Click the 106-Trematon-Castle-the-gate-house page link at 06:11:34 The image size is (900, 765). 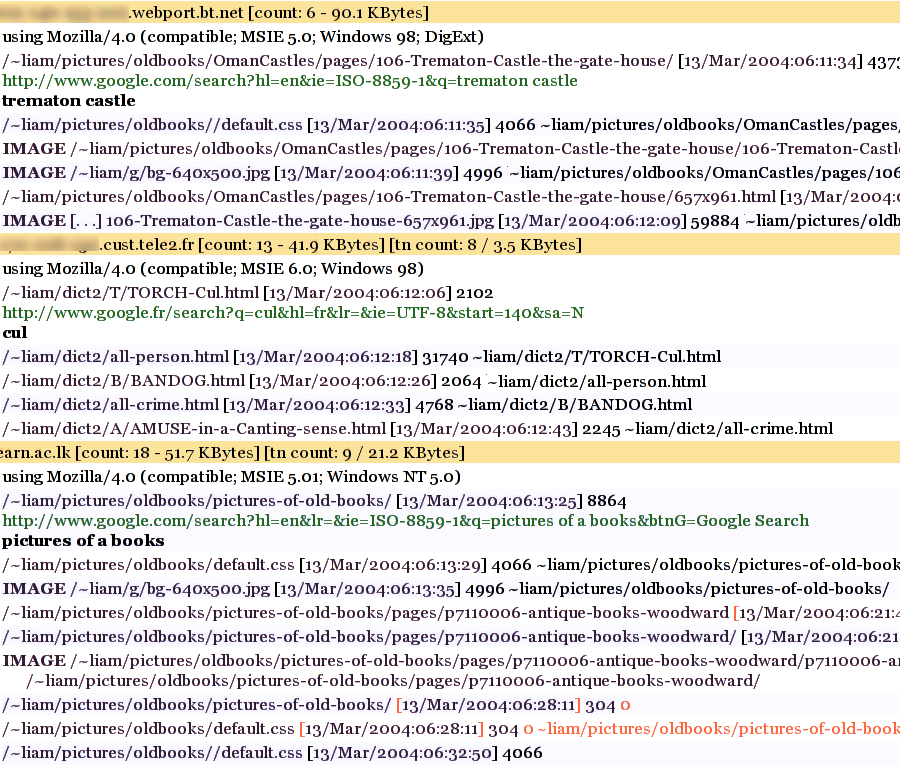click(338, 61)
